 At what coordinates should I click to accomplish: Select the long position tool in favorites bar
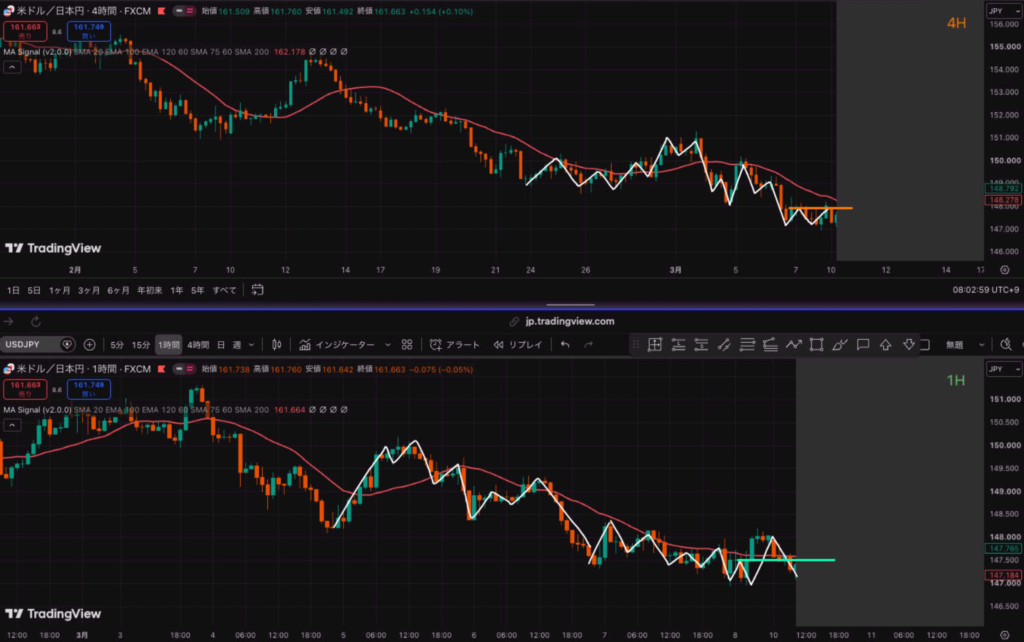pos(678,344)
